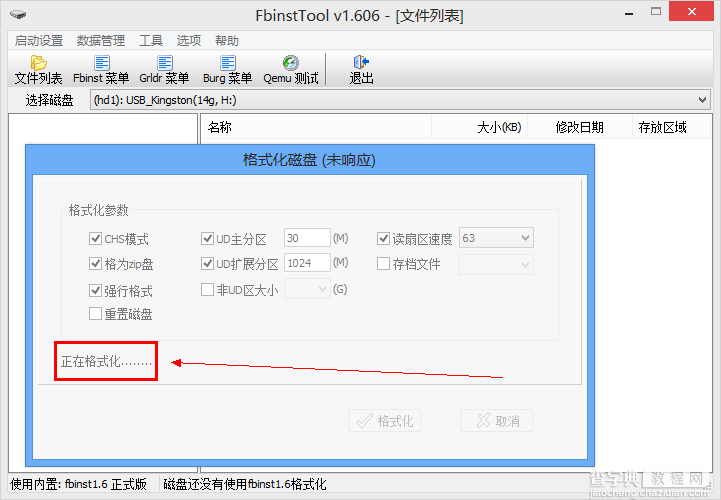
Task: Enable the 存档文件 checkbox
Action: [x=383, y=264]
